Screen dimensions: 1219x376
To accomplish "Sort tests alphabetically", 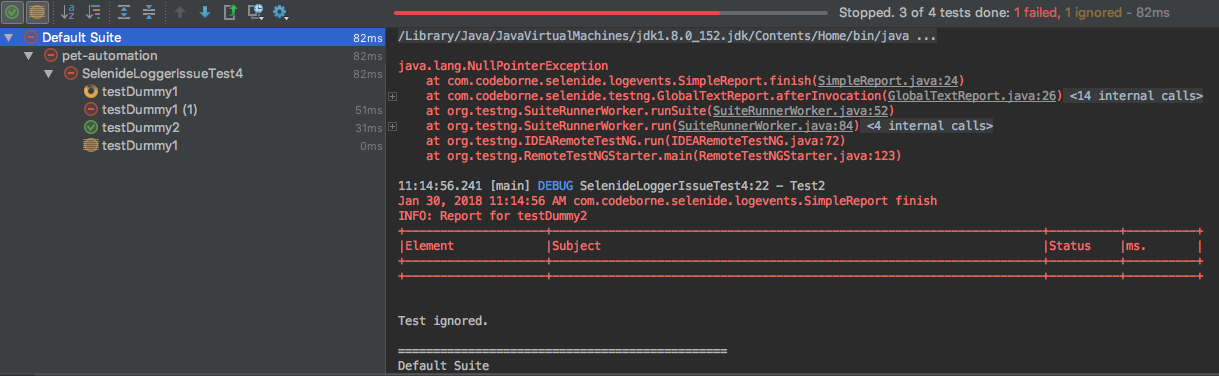I will pyautogui.click(x=68, y=13).
